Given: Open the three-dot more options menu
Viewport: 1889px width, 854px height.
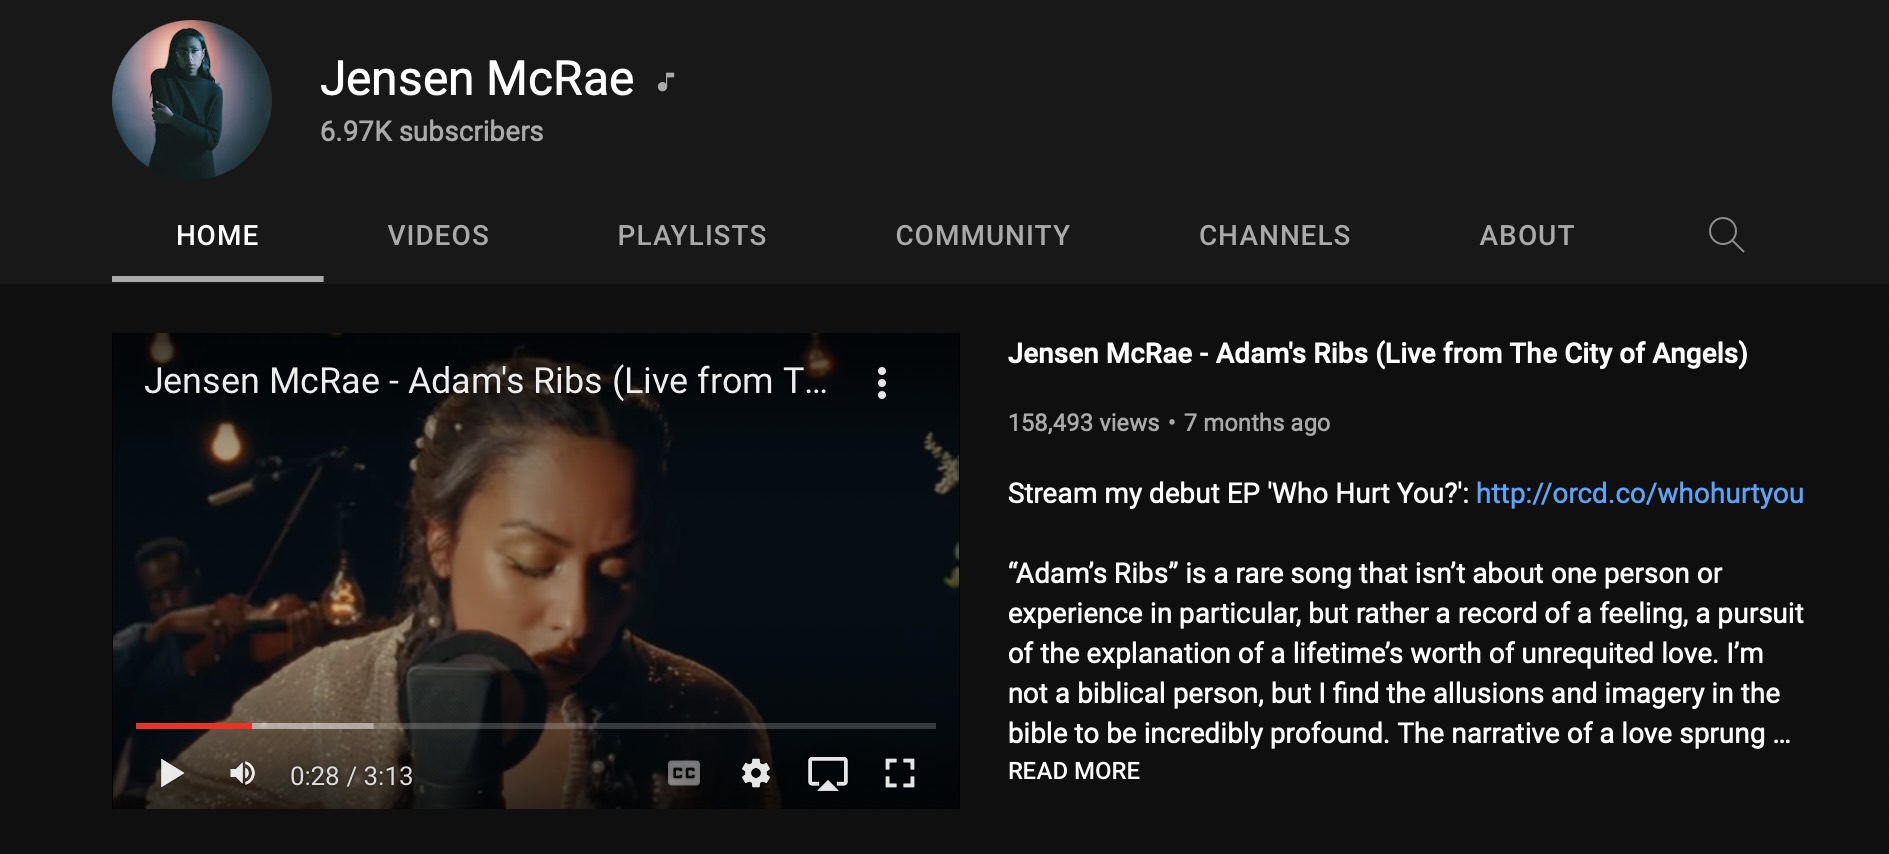Looking at the screenshot, I should pyautogui.click(x=881, y=383).
